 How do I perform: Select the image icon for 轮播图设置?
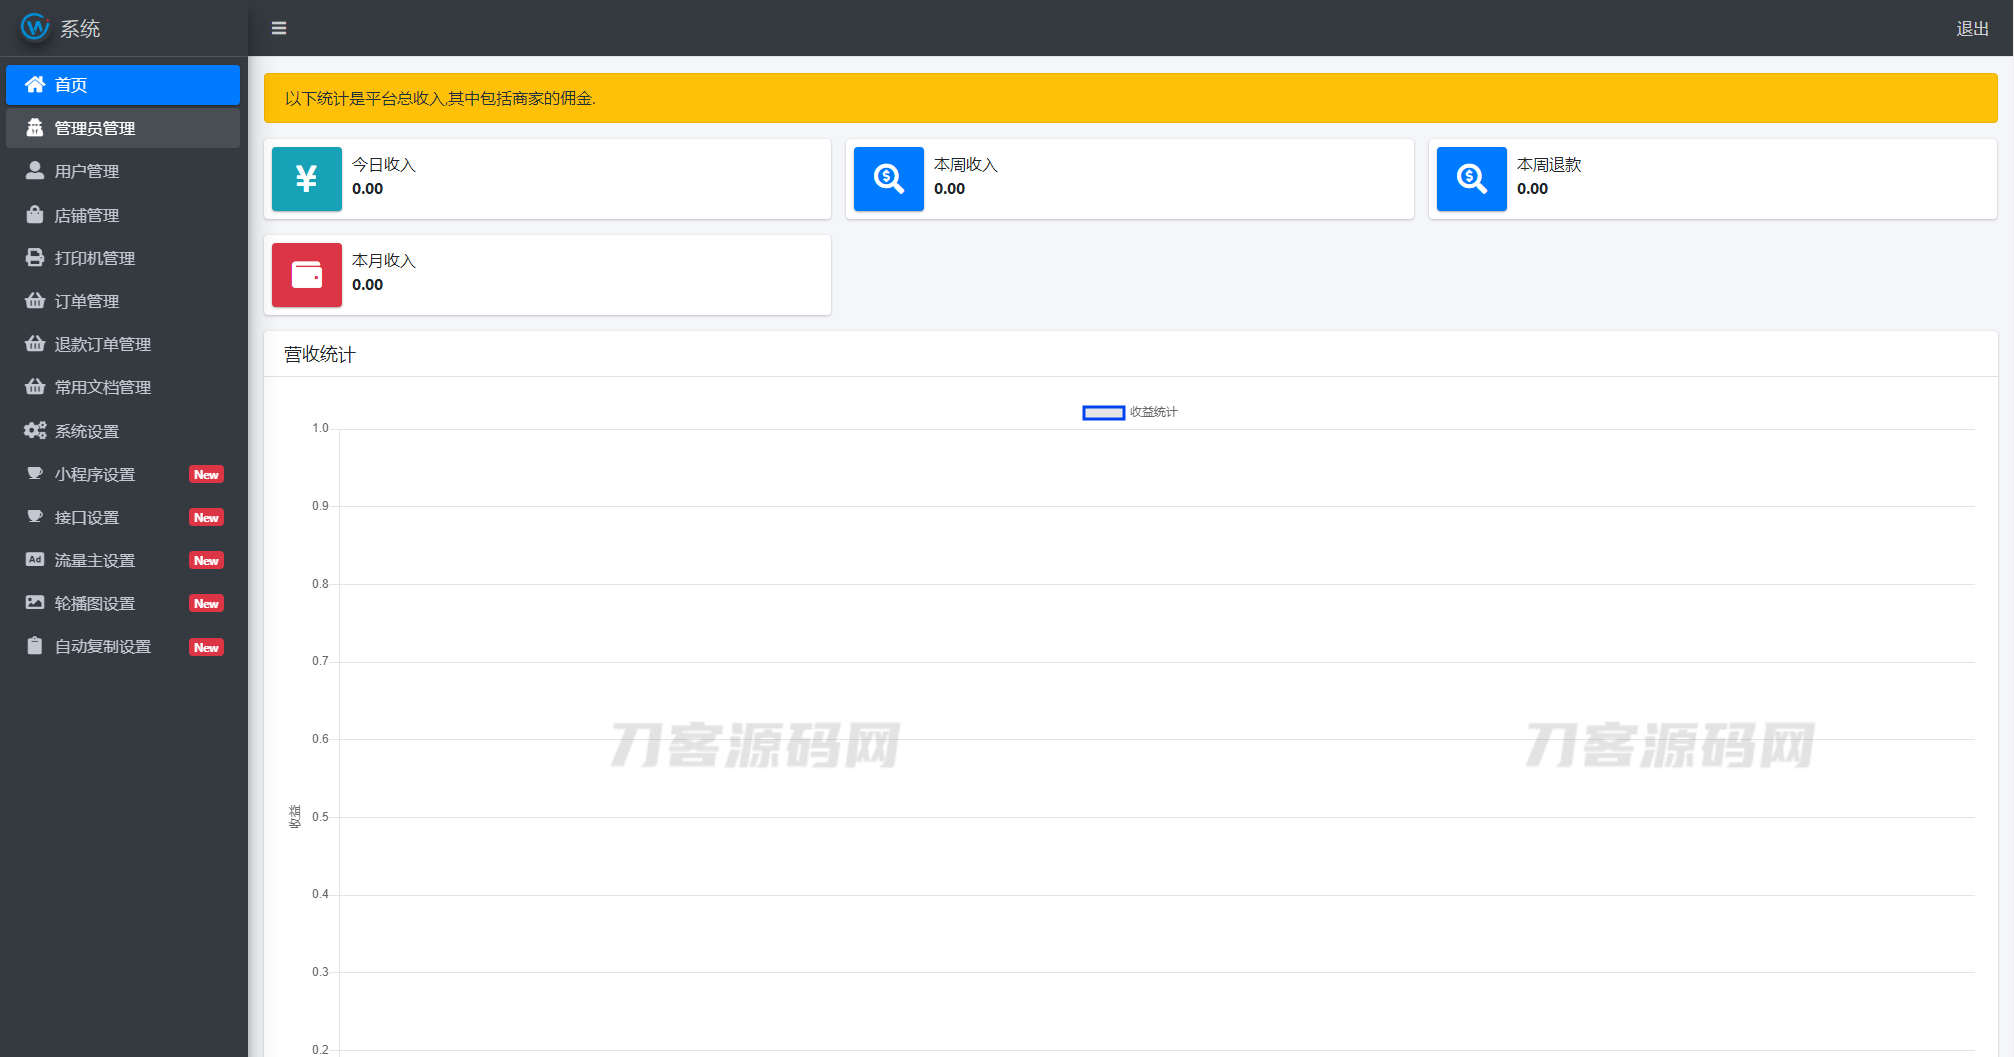click(x=35, y=603)
